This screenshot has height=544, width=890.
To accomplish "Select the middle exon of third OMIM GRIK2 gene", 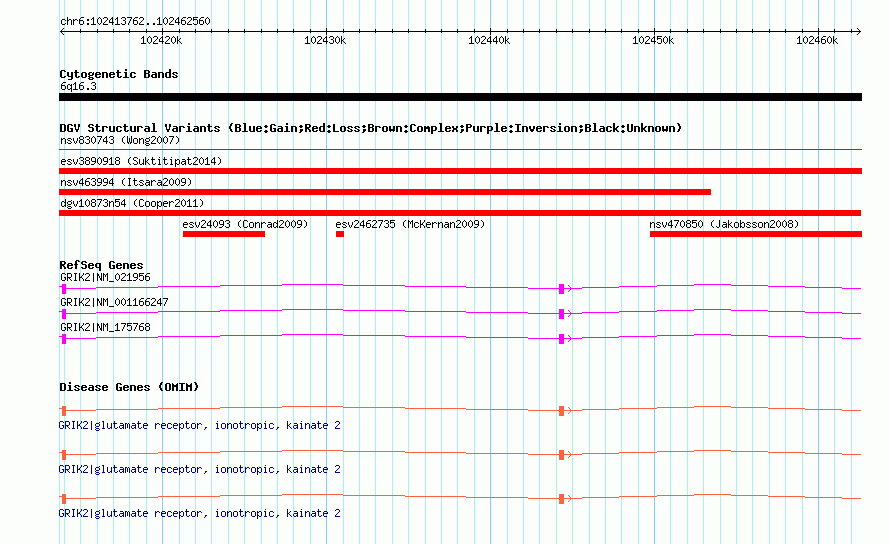I will click(561, 499).
